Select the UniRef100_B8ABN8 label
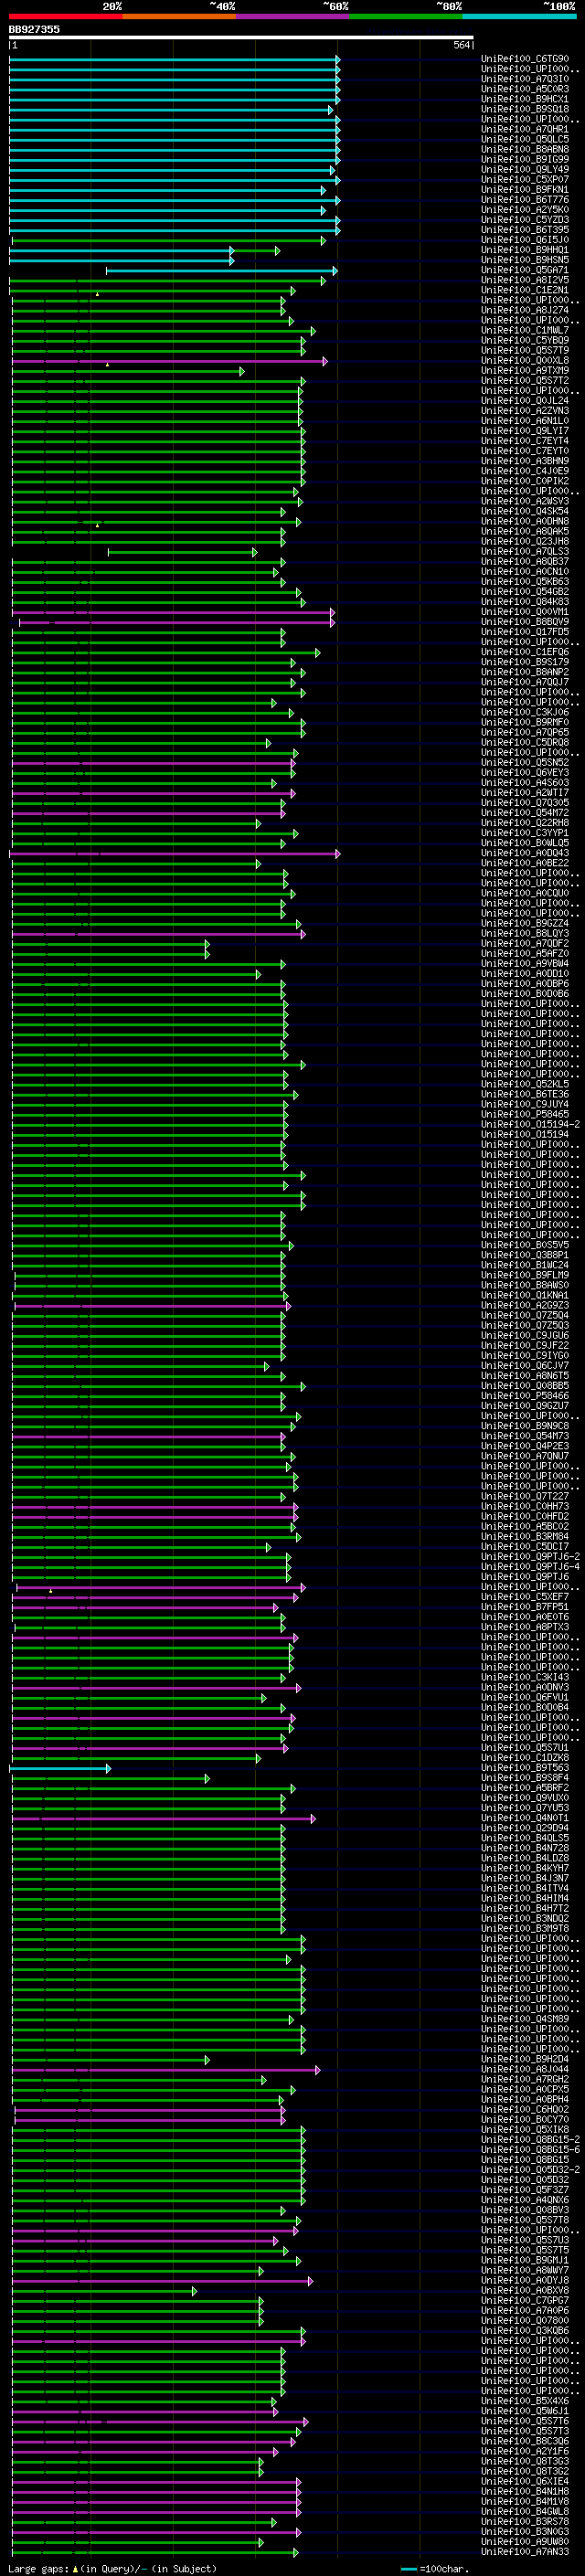The image size is (585, 2576). pyautogui.click(x=525, y=149)
